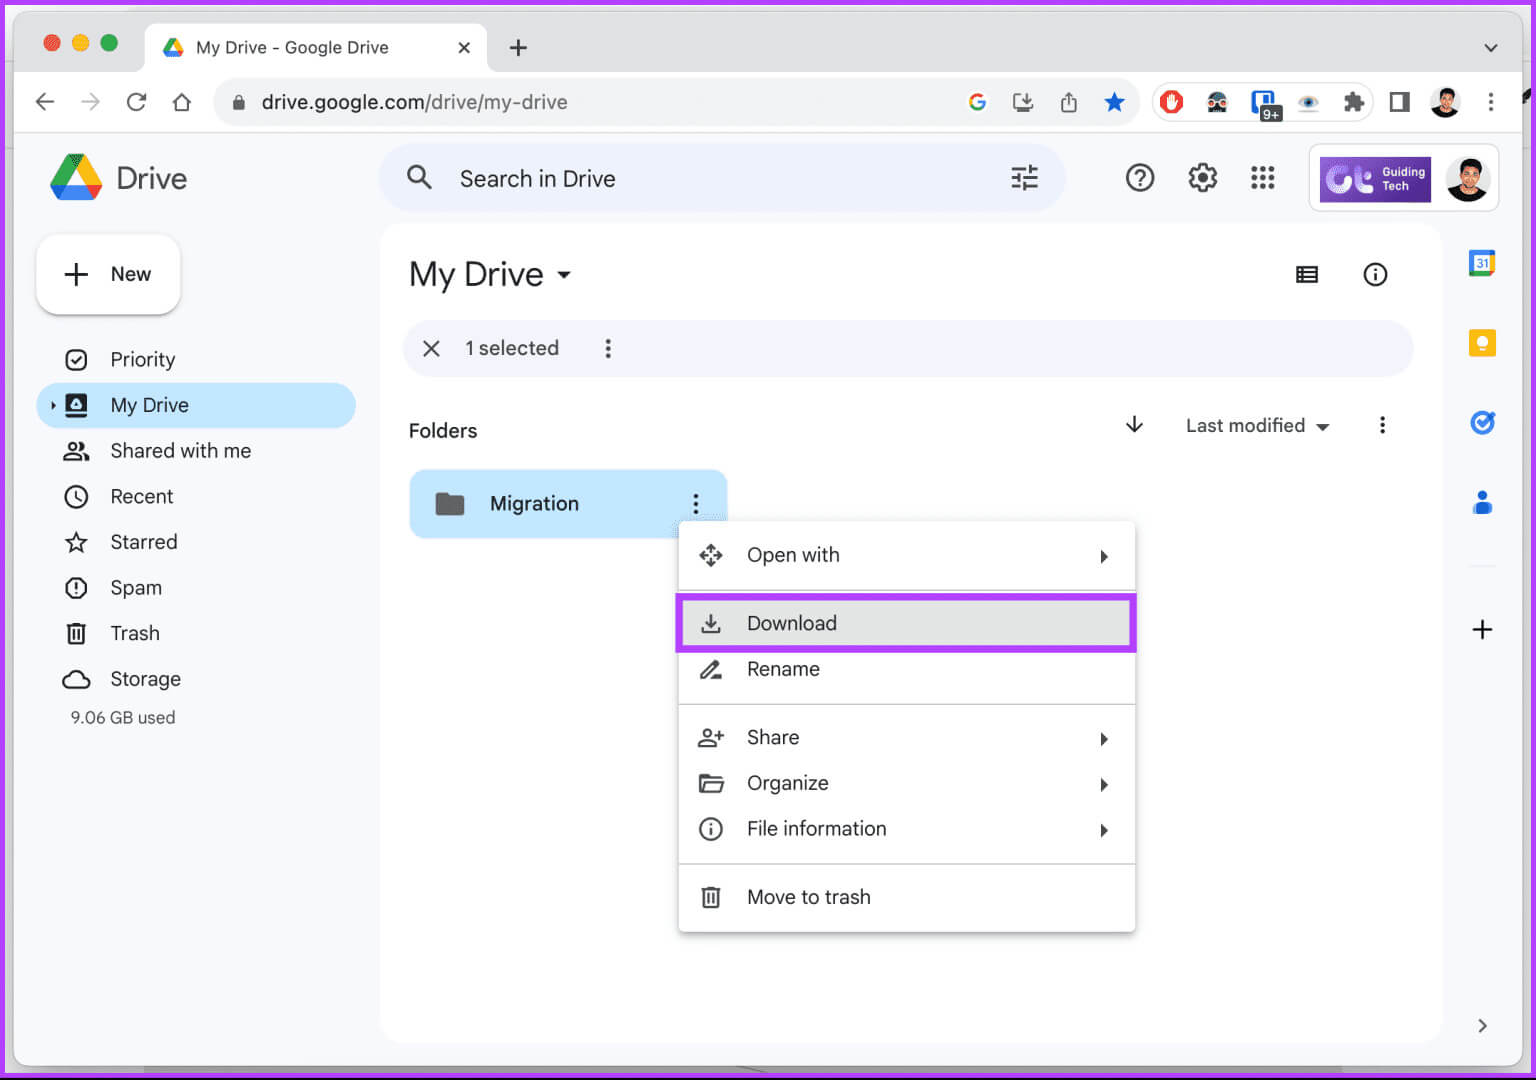
Task: Open Google Tasks side panel icon
Action: tap(1481, 423)
